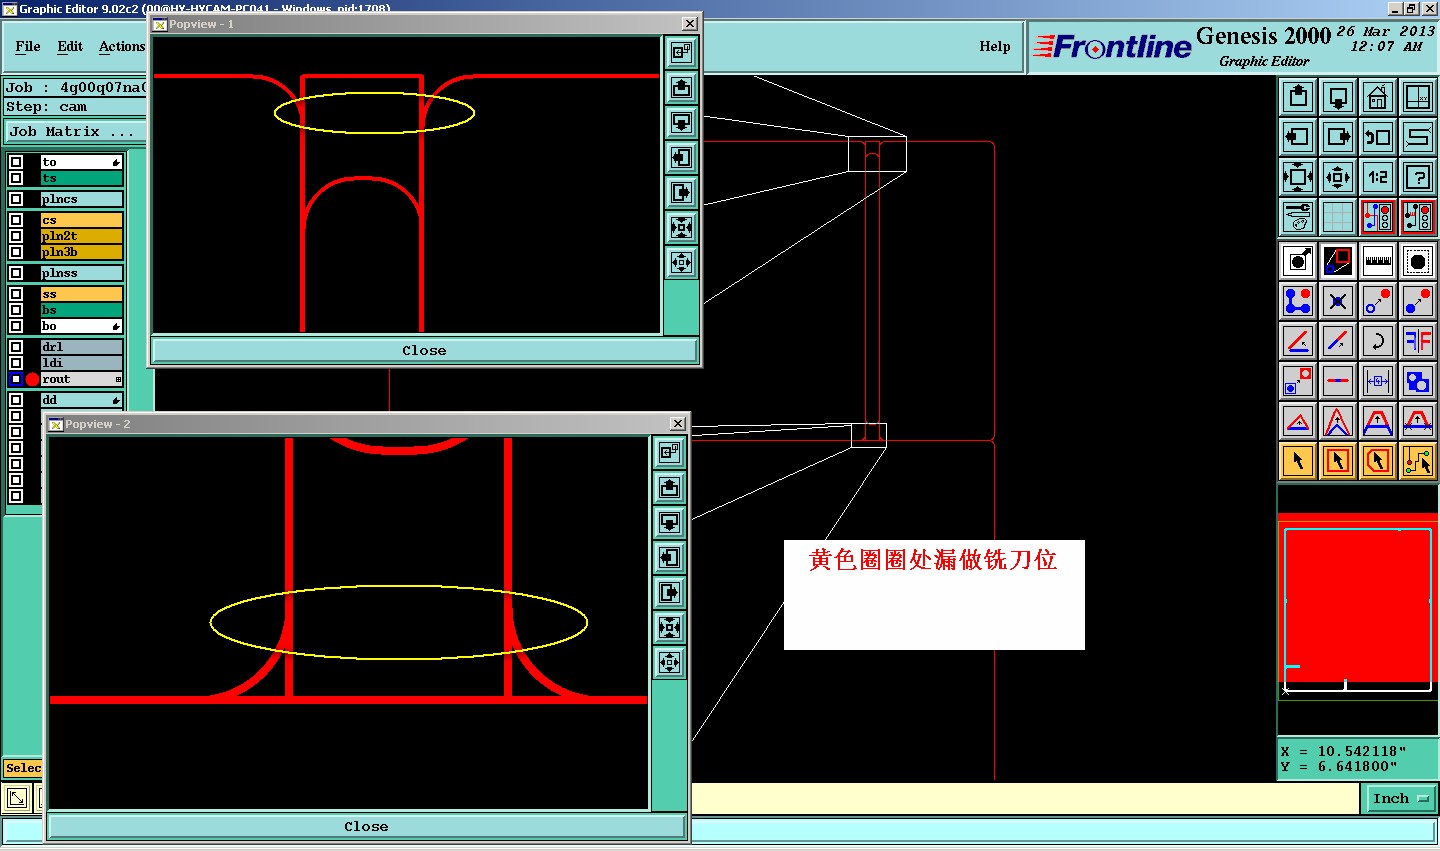Click the dimension measure icon with arrows
Screen dimensions: 1440x851
[x=1378, y=381]
